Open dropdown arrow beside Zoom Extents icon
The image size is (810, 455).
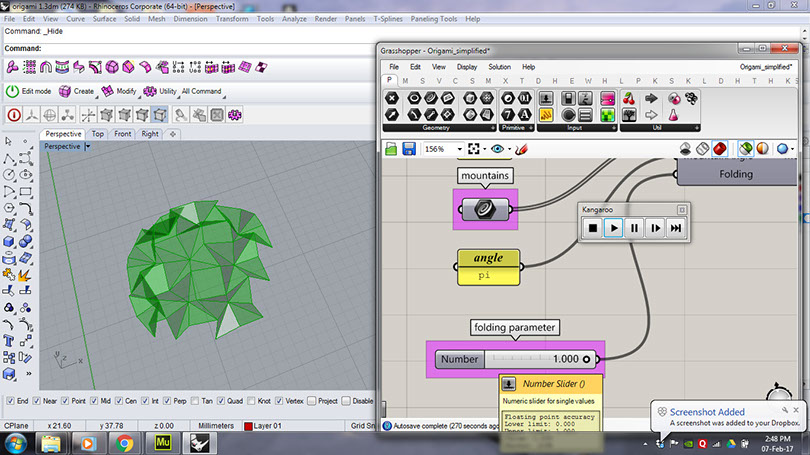point(485,150)
